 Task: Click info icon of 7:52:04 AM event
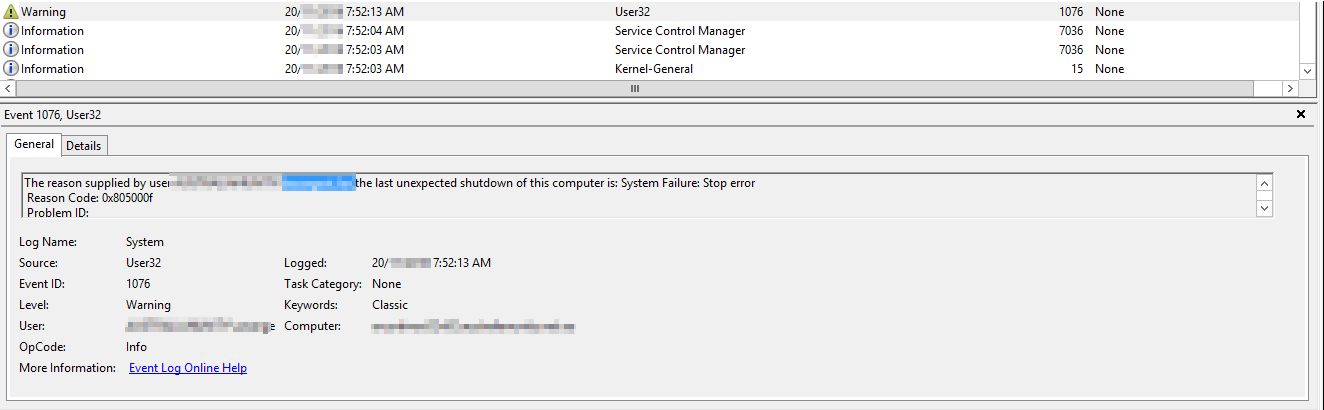11,31
